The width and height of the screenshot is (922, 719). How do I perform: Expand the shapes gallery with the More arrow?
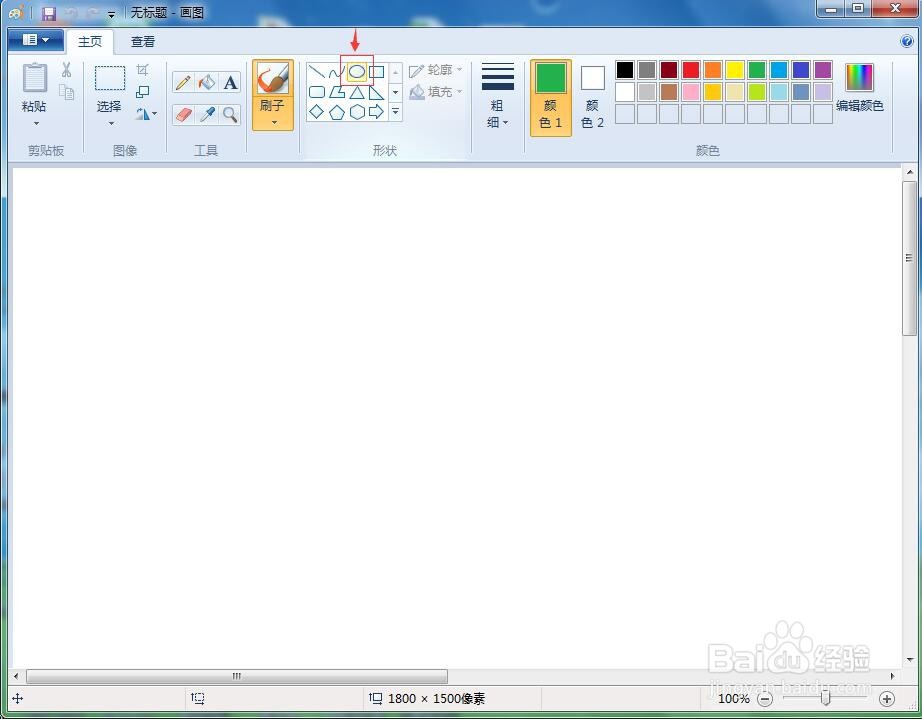(x=395, y=111)
